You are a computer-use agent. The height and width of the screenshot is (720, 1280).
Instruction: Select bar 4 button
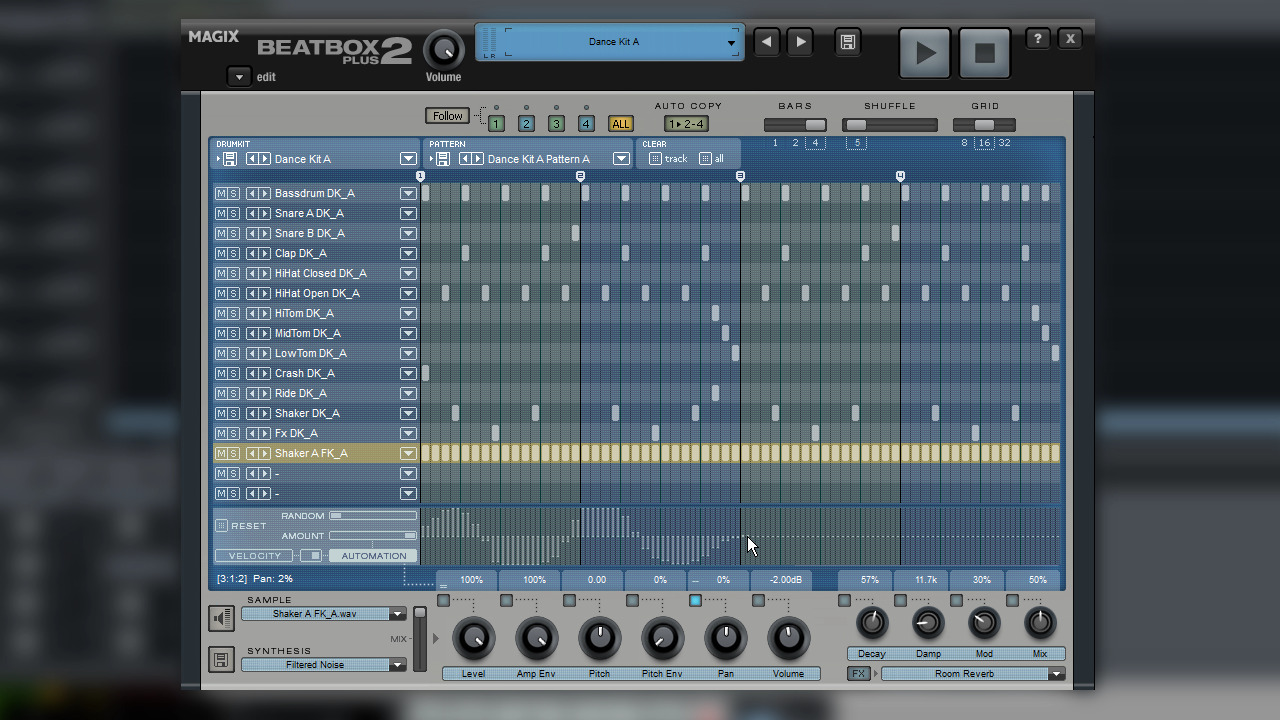586,124
